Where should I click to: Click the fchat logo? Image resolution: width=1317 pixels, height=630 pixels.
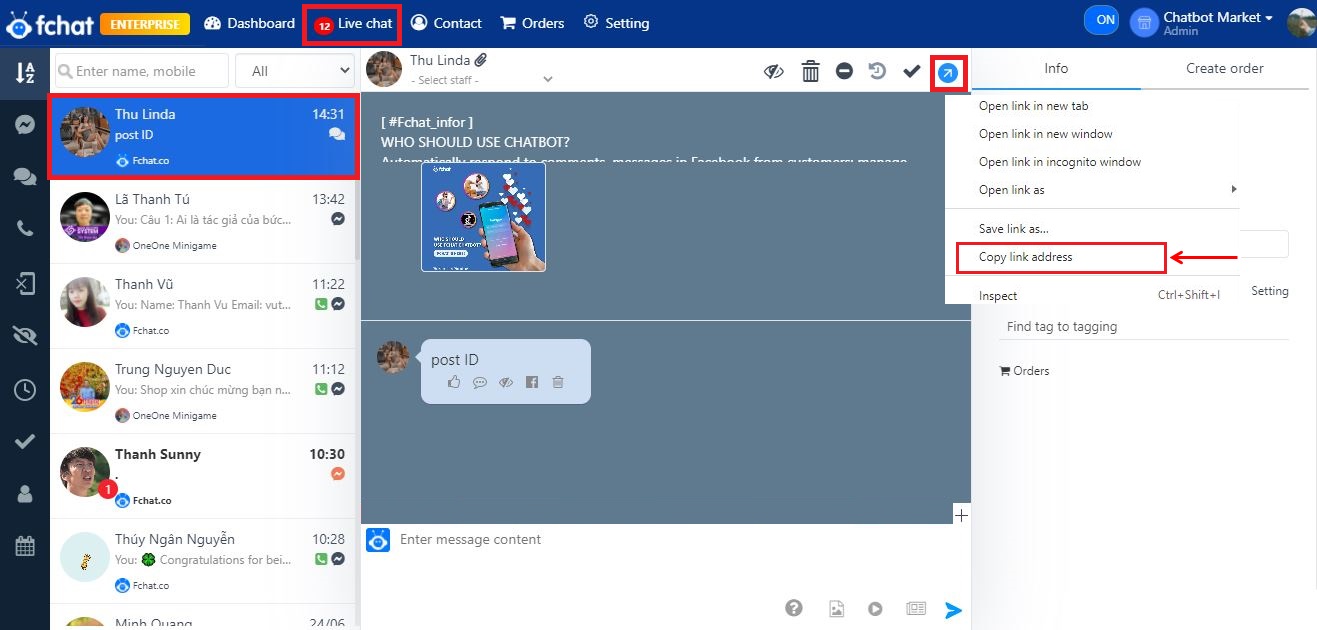(48, 23)
